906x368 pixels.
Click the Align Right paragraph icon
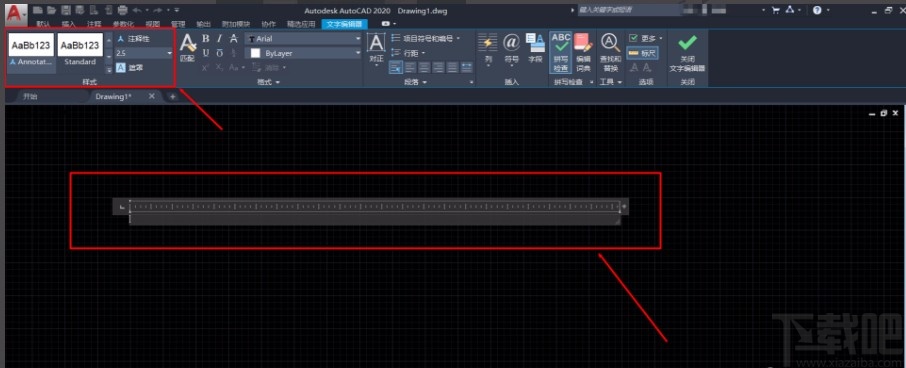tap(439, 68)
